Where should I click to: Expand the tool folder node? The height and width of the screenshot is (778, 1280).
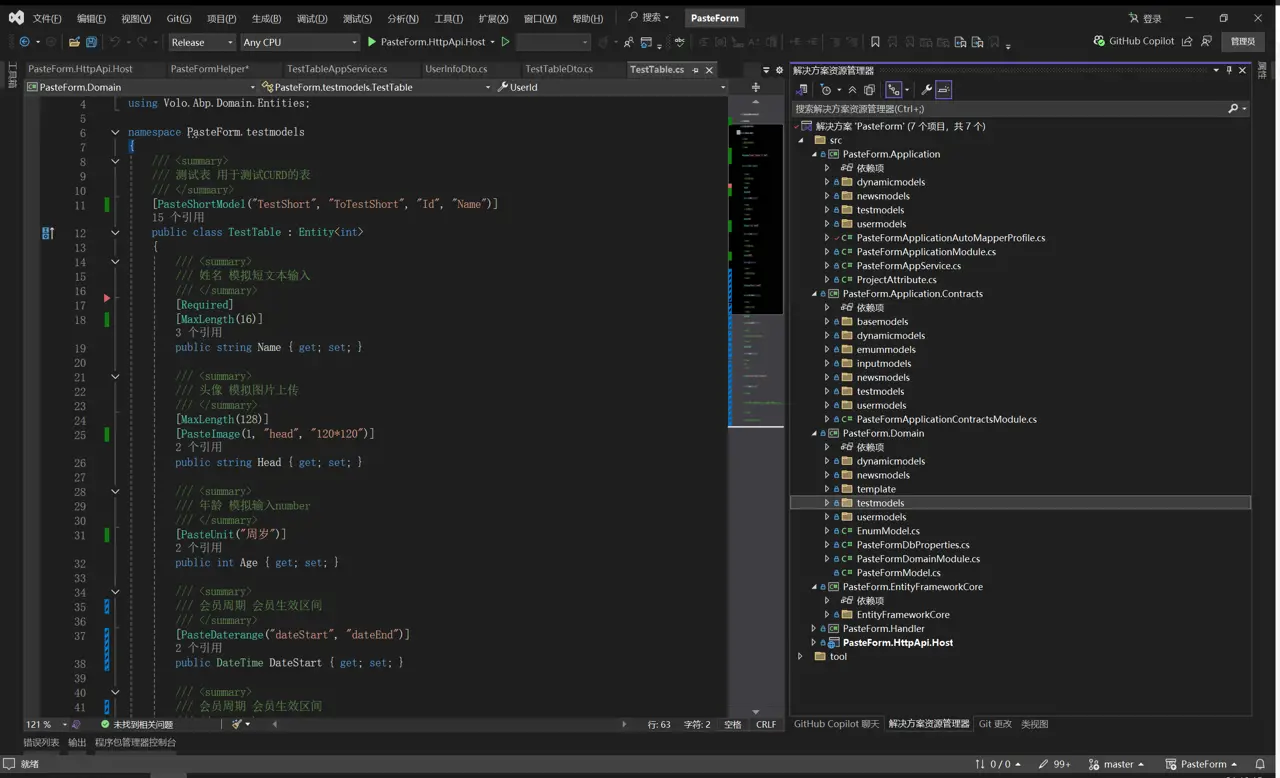point(800,657)
